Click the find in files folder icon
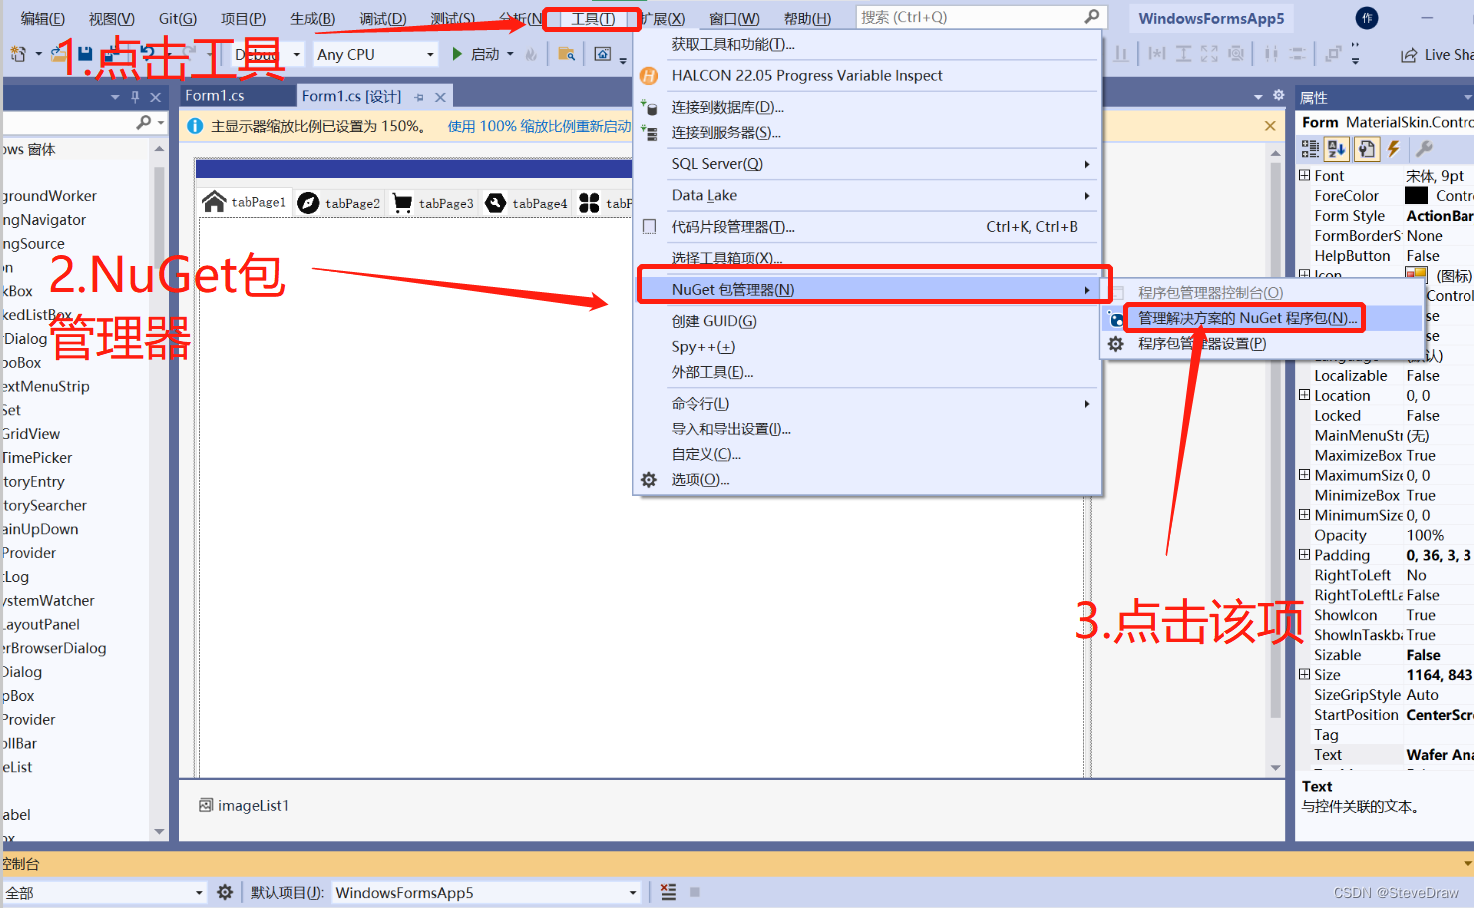1474x908 pixels. coord(567,54)
